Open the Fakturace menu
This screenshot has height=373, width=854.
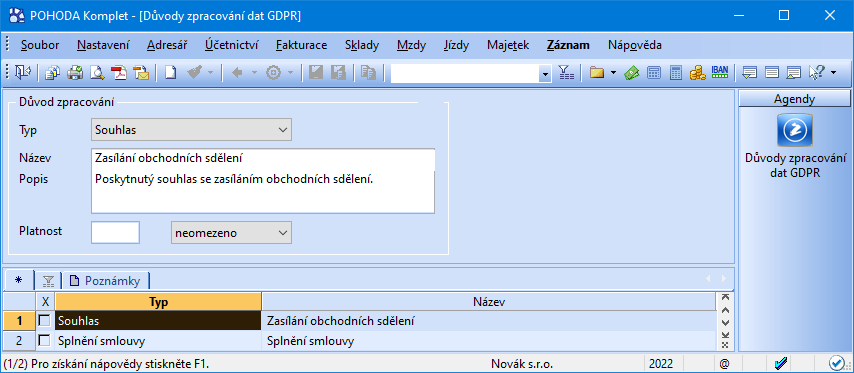302,45
